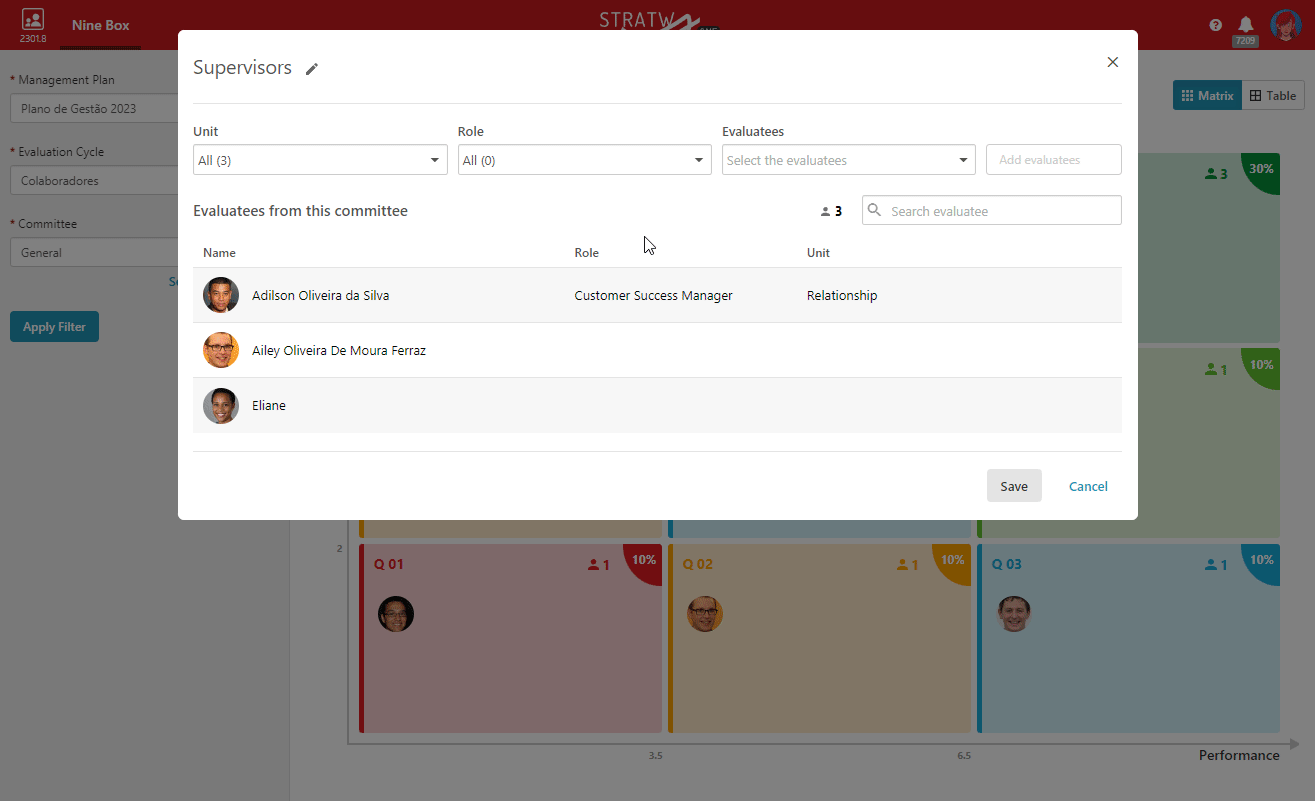Select the Ailey Oliveira De Moura Ferraz name
This screenshot has height=801, width=1315.
[339, 351]
